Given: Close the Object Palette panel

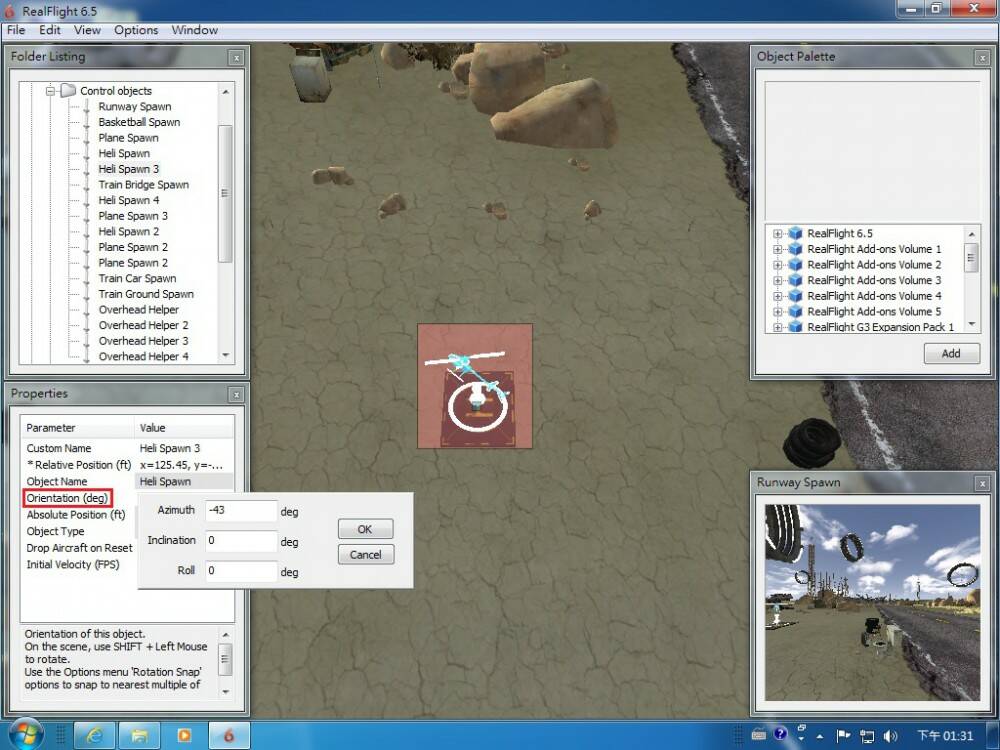Looking at the screenshot, I should coord(983,57).
